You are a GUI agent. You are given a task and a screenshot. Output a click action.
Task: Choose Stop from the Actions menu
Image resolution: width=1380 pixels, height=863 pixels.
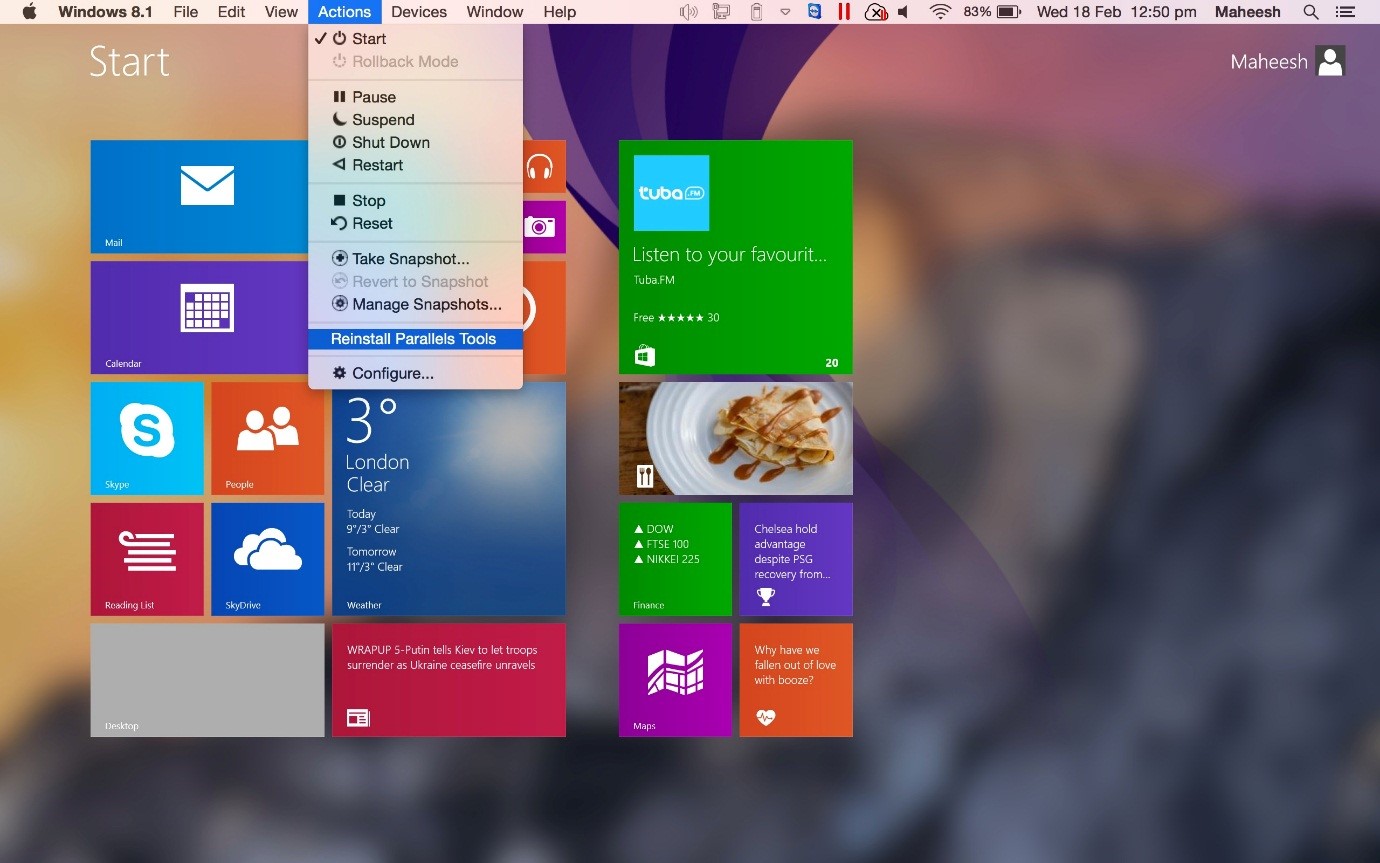click(x=415, y=200)
